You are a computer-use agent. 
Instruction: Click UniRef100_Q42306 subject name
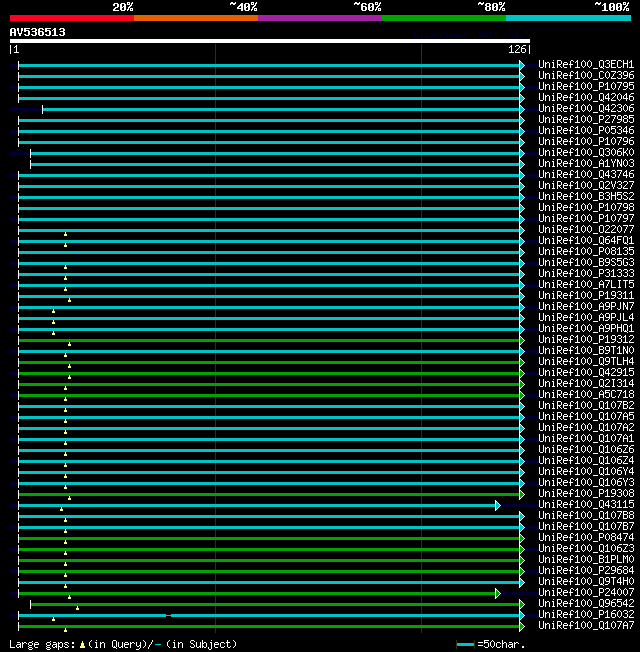(x=586, y=109)
